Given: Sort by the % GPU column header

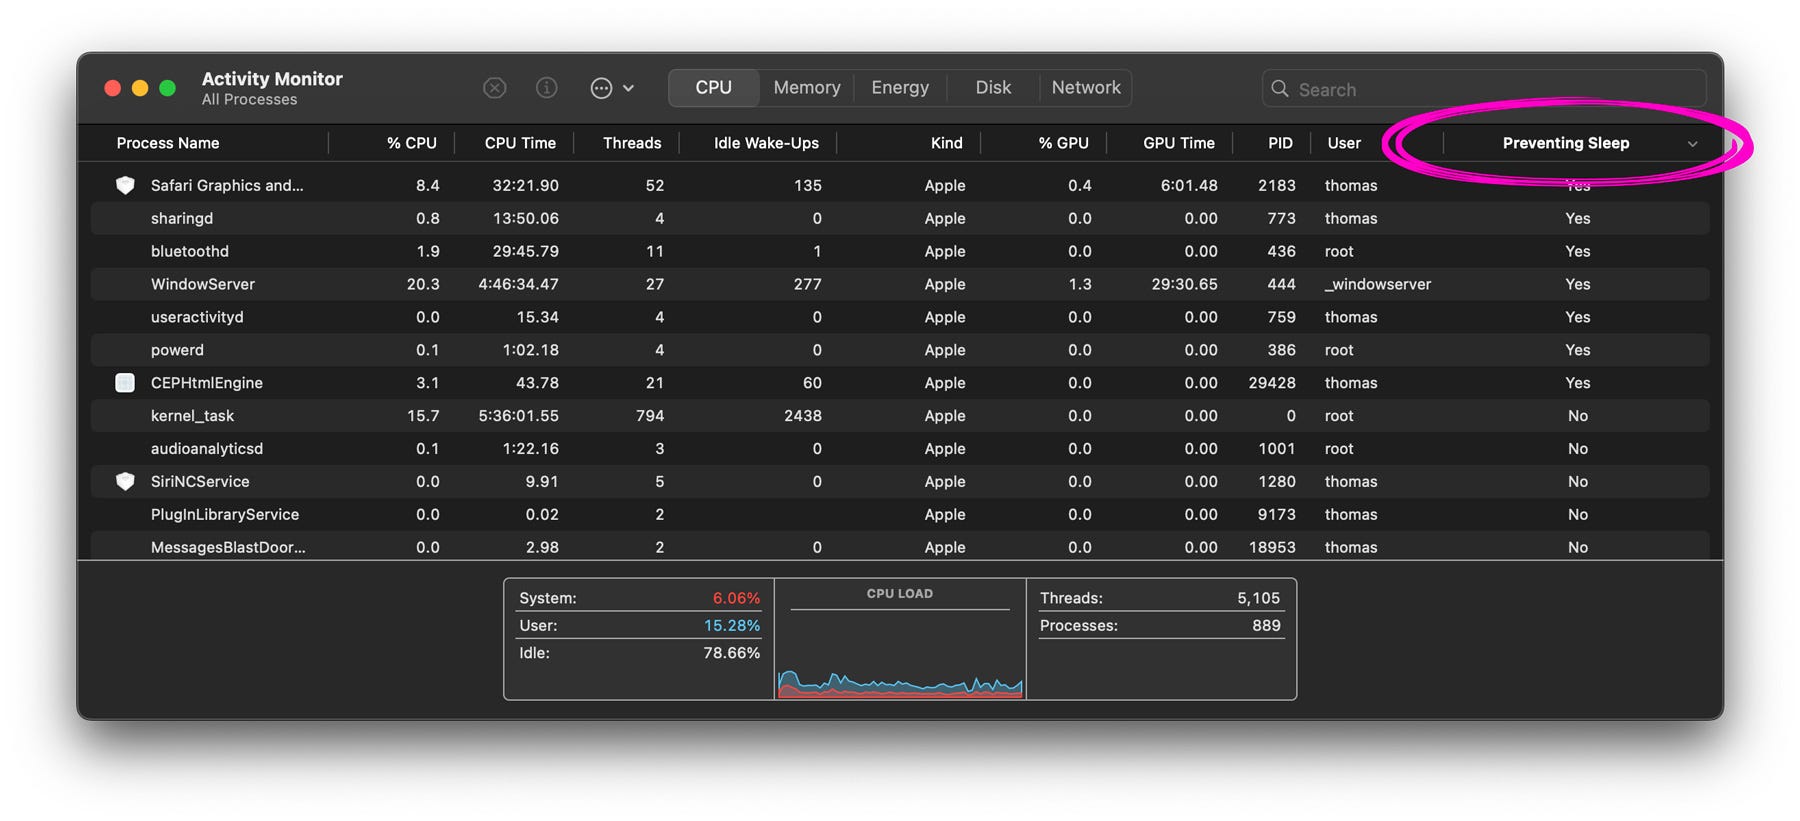Looking at the screenshot, I should click(x=1063, y=143).
